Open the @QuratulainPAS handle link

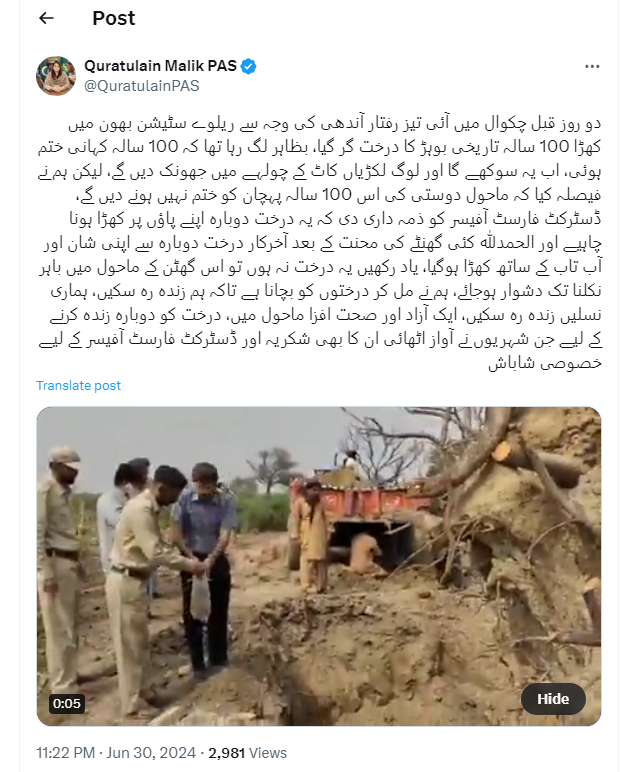tap(142, 86)
